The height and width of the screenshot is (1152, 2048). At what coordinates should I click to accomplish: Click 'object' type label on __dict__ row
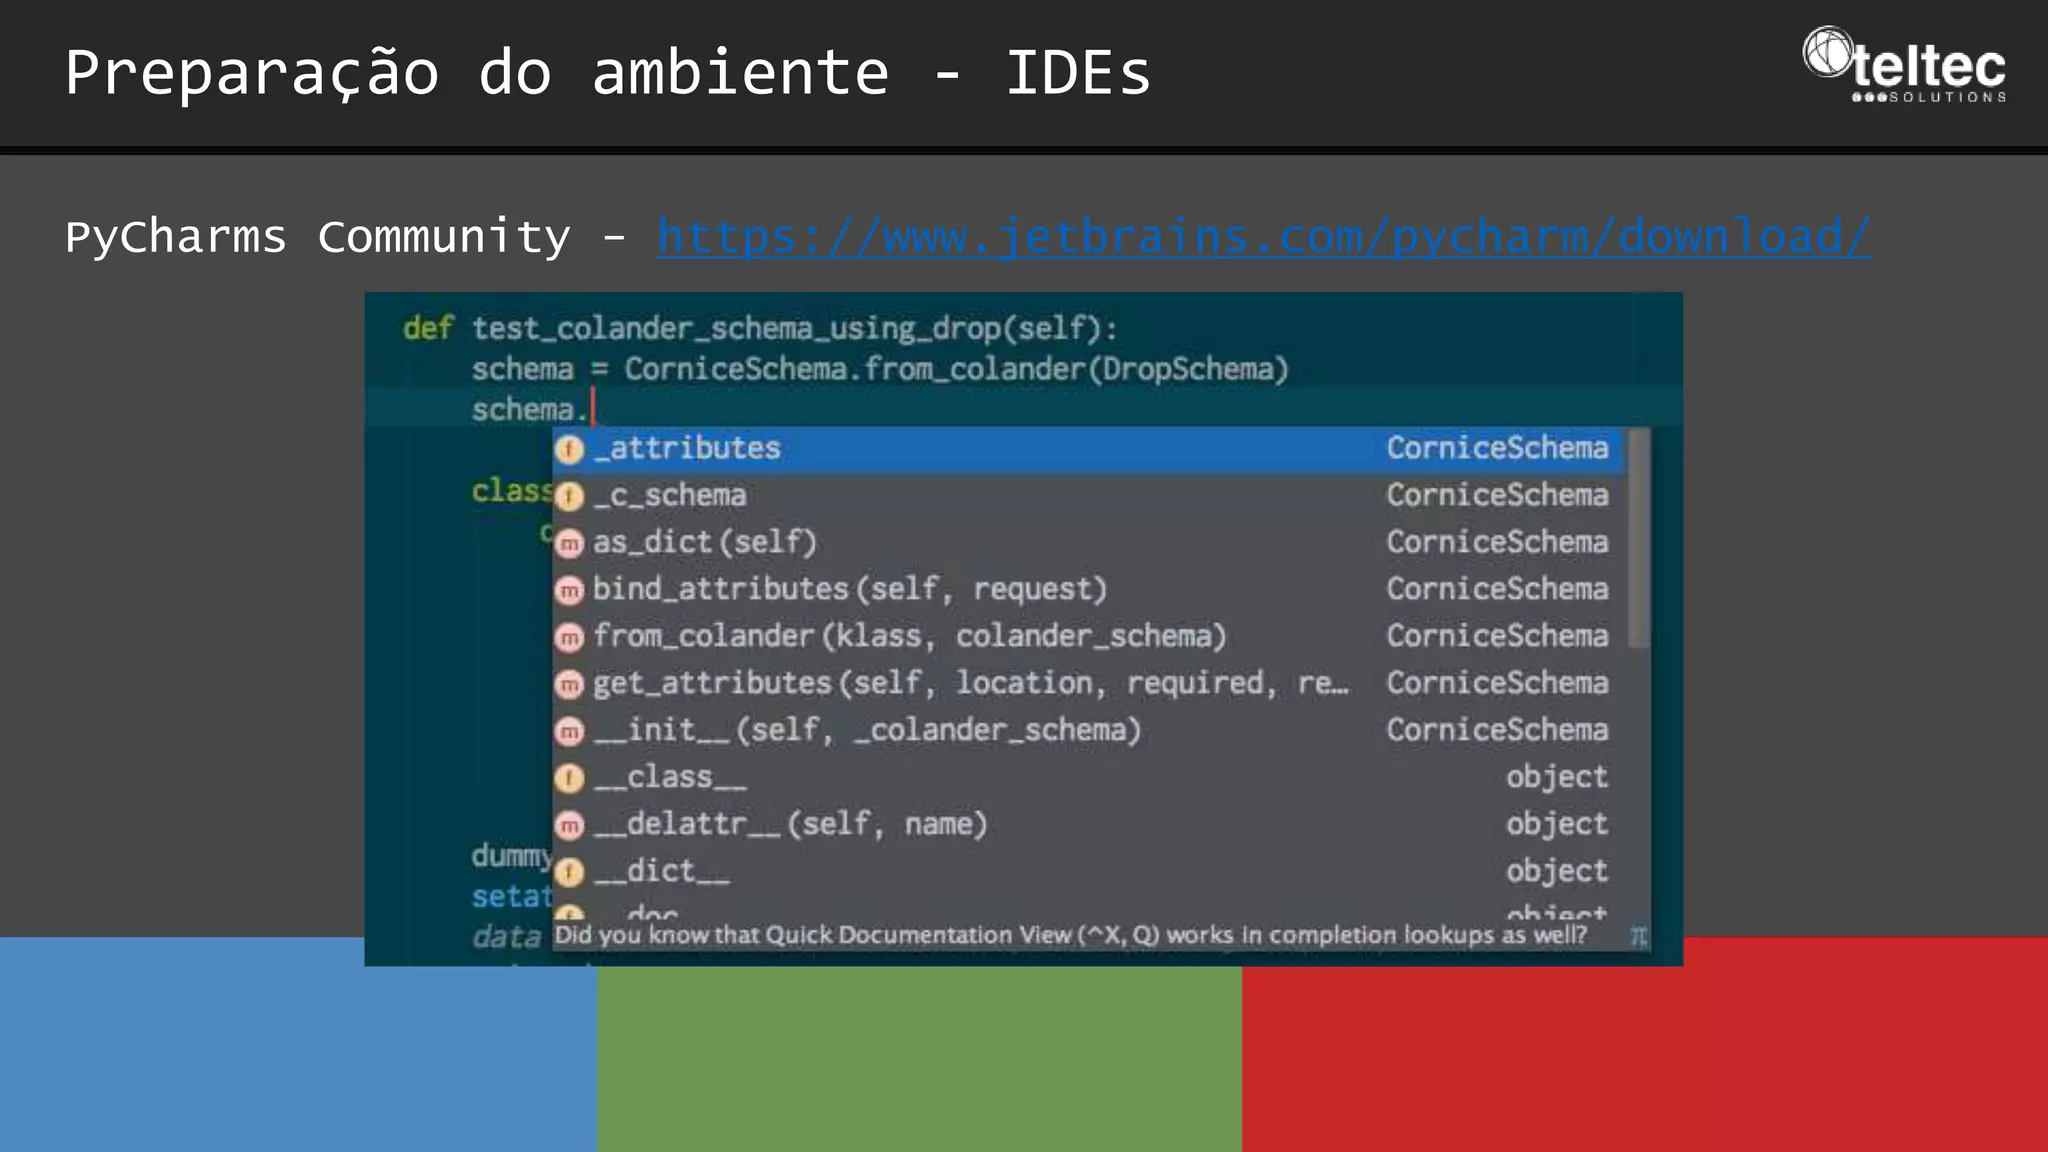pos(1557,871)
